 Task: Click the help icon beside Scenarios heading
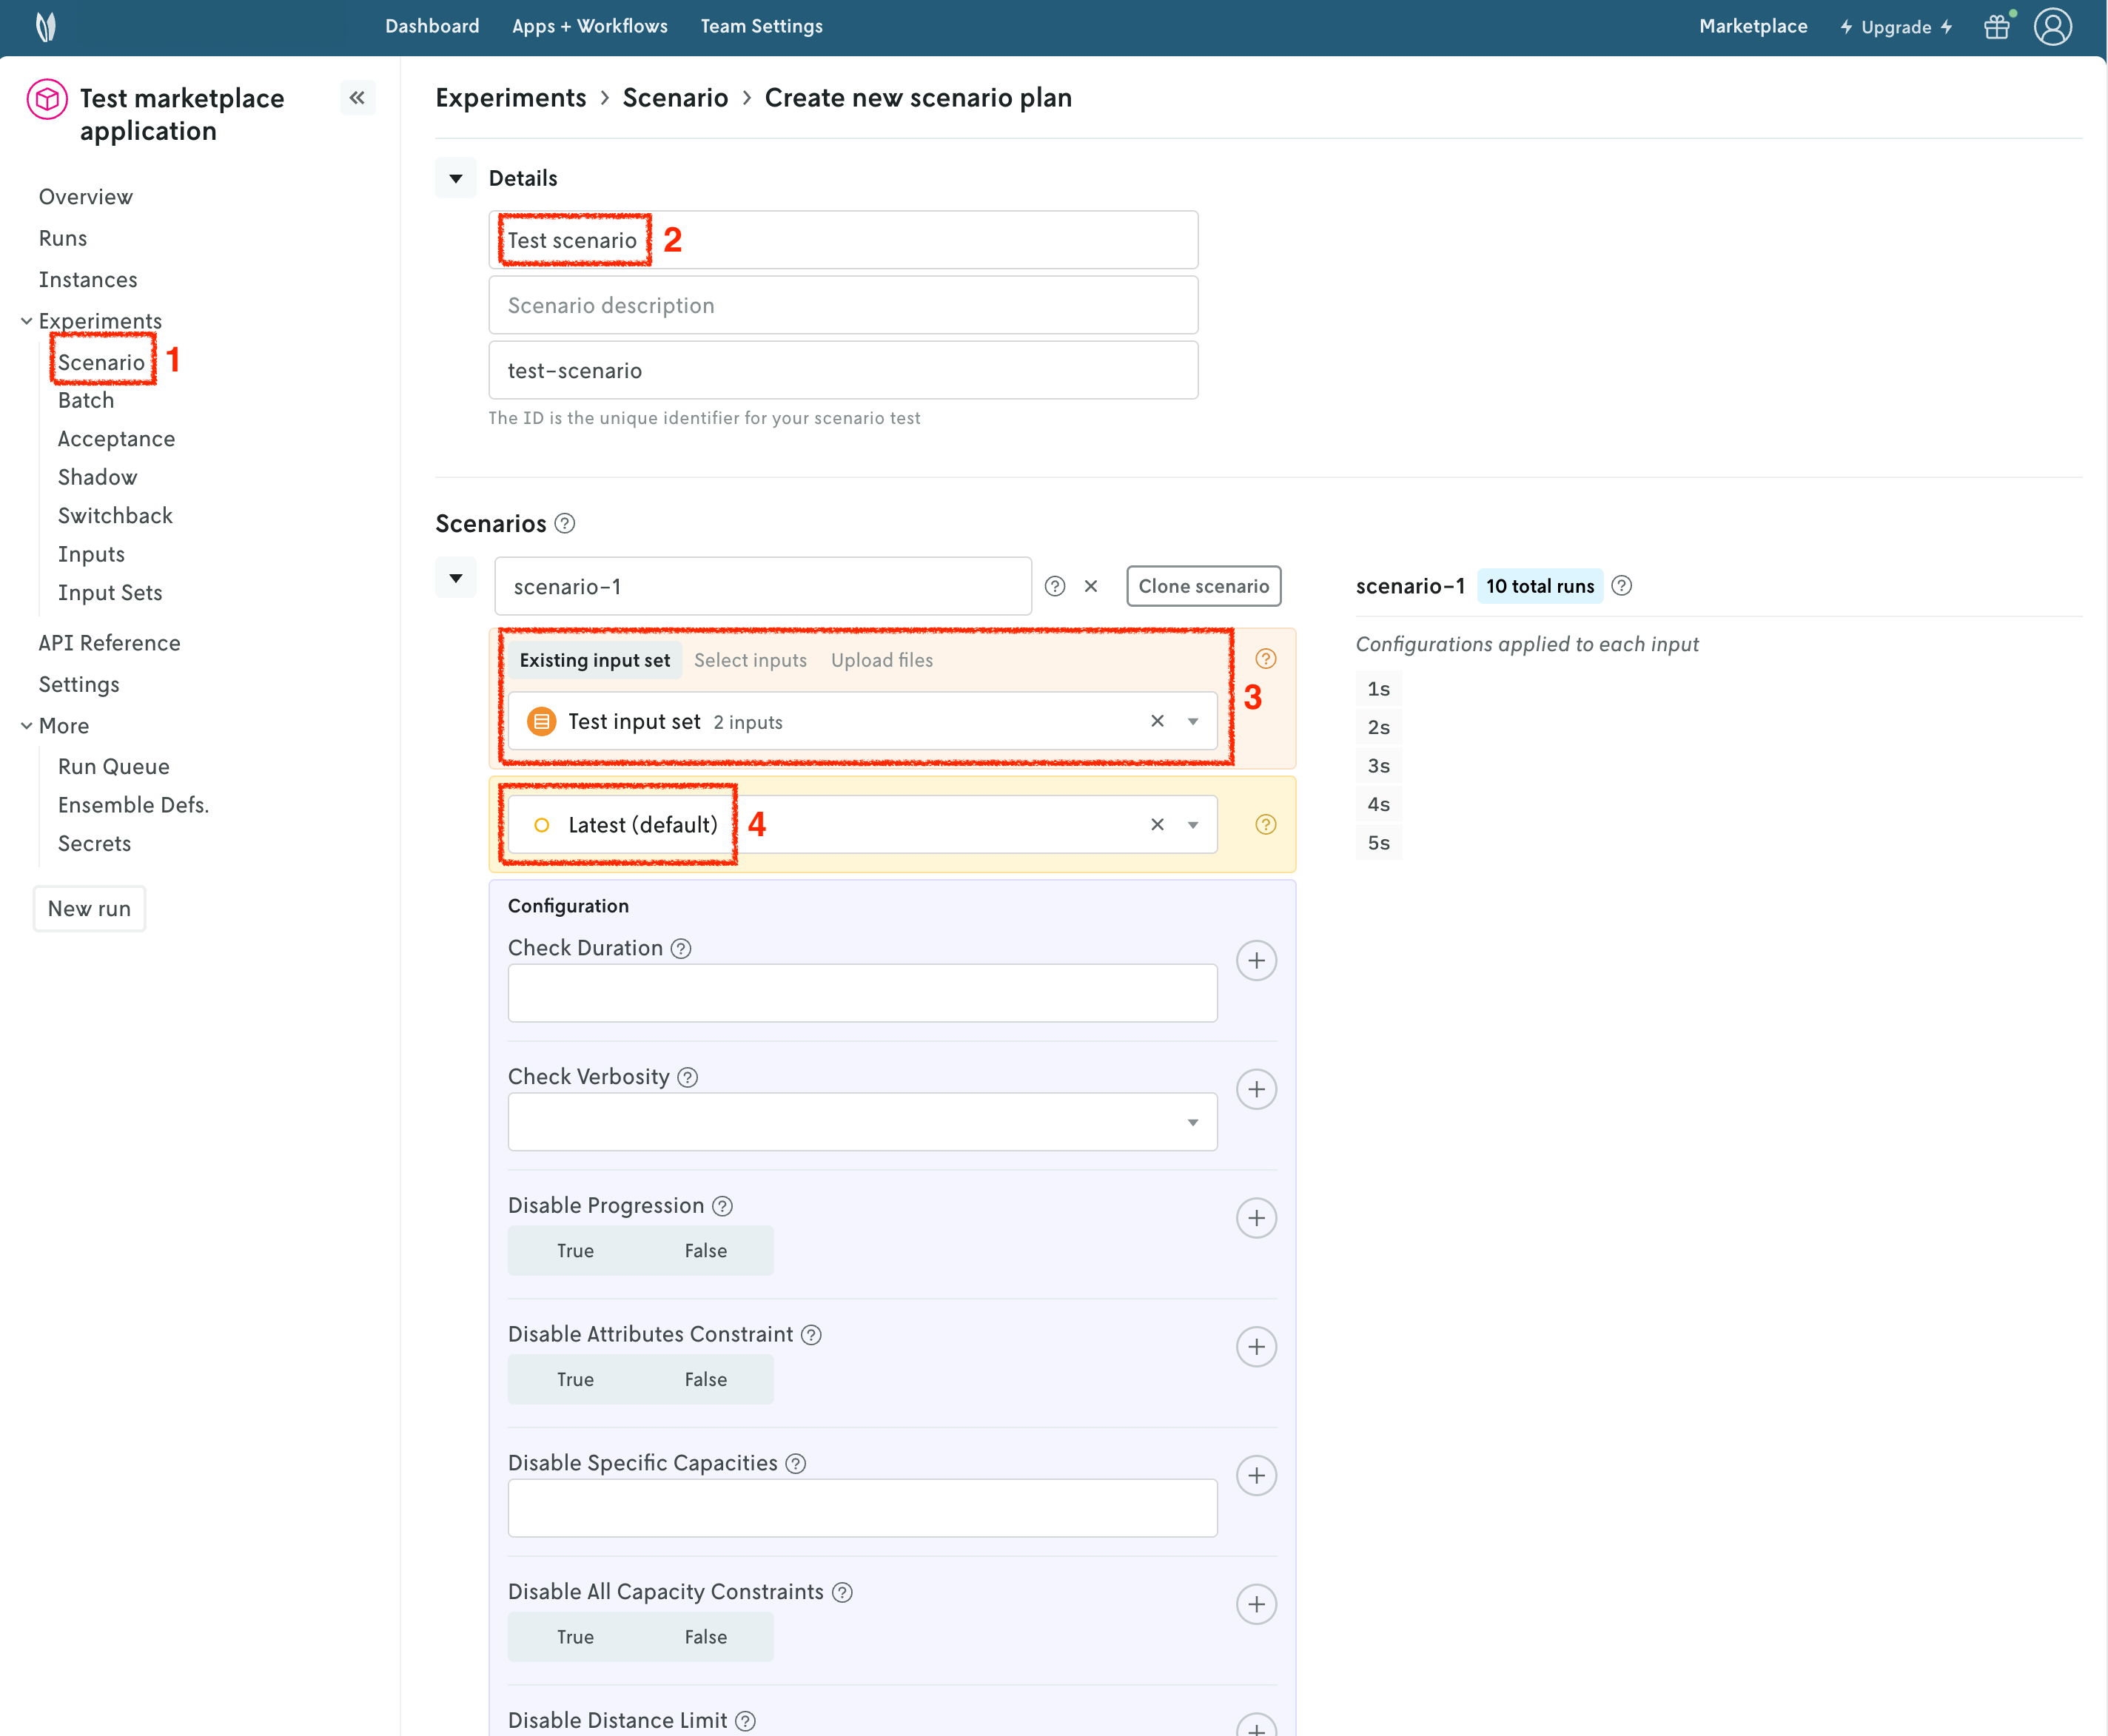click(x=565, y=524)
